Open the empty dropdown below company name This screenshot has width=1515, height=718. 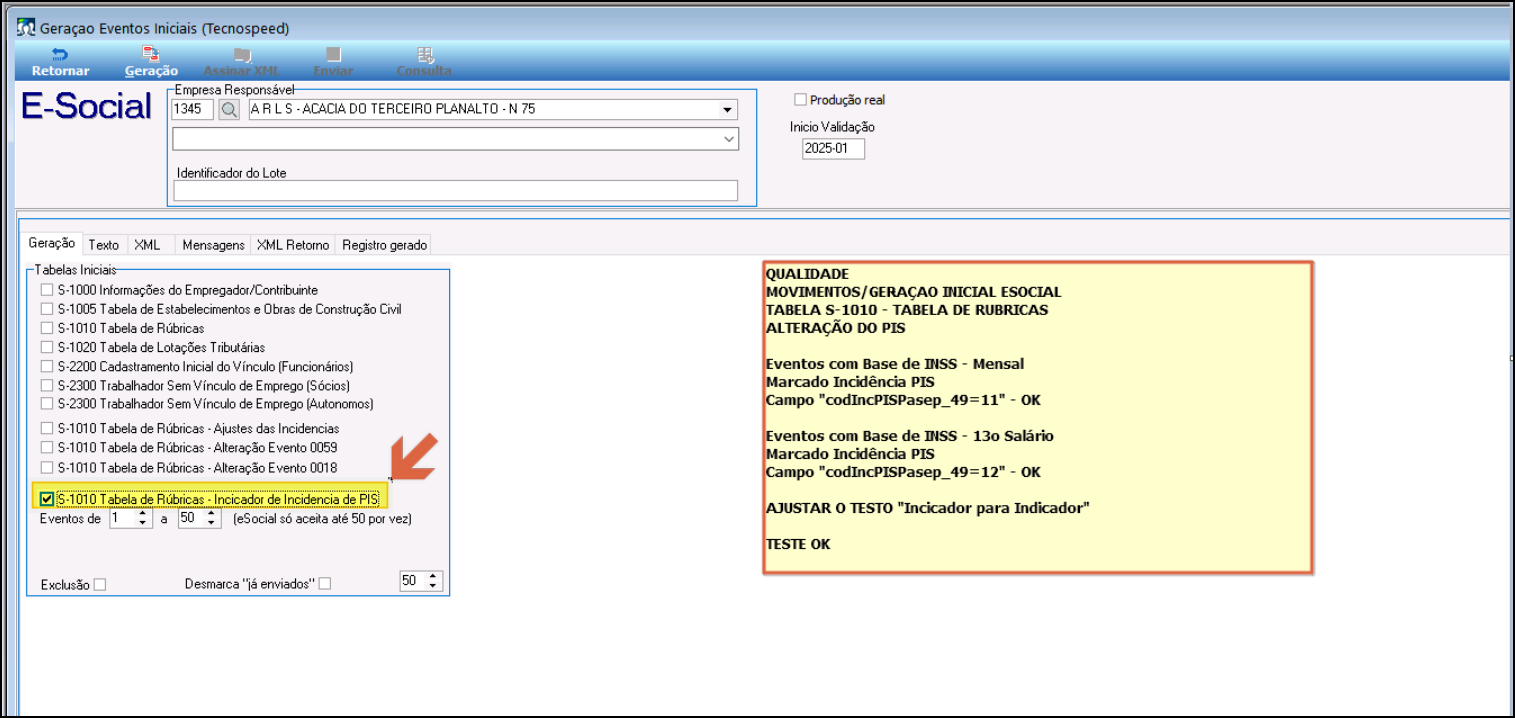tap(728, 140)
